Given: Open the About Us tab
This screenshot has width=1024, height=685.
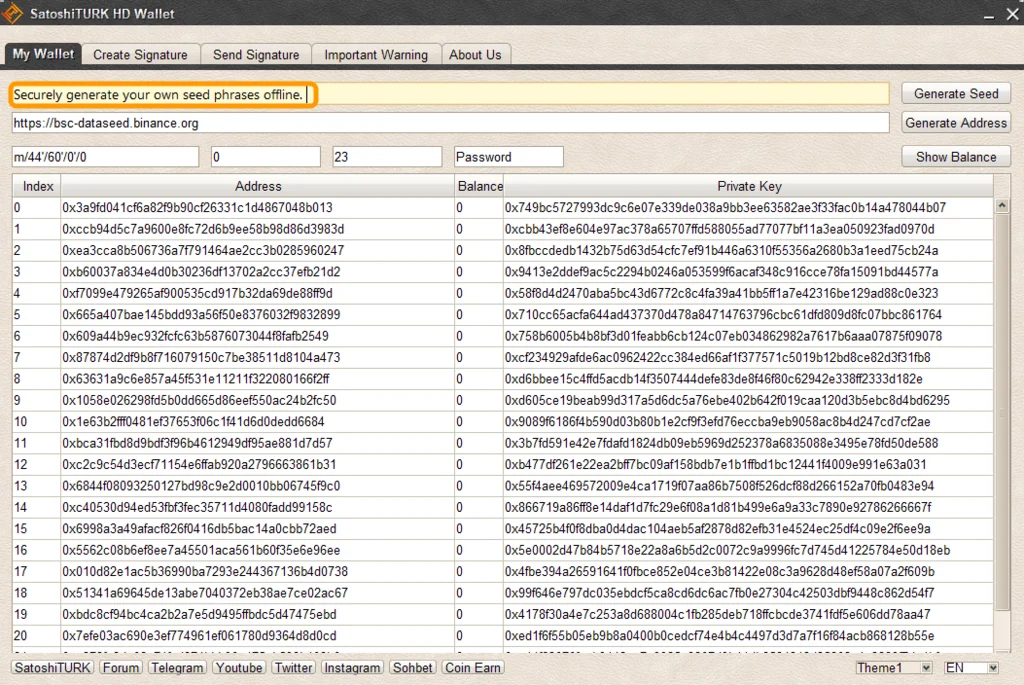Looking at the screenshot, I should pyautogui.click(x=475, y=55).
